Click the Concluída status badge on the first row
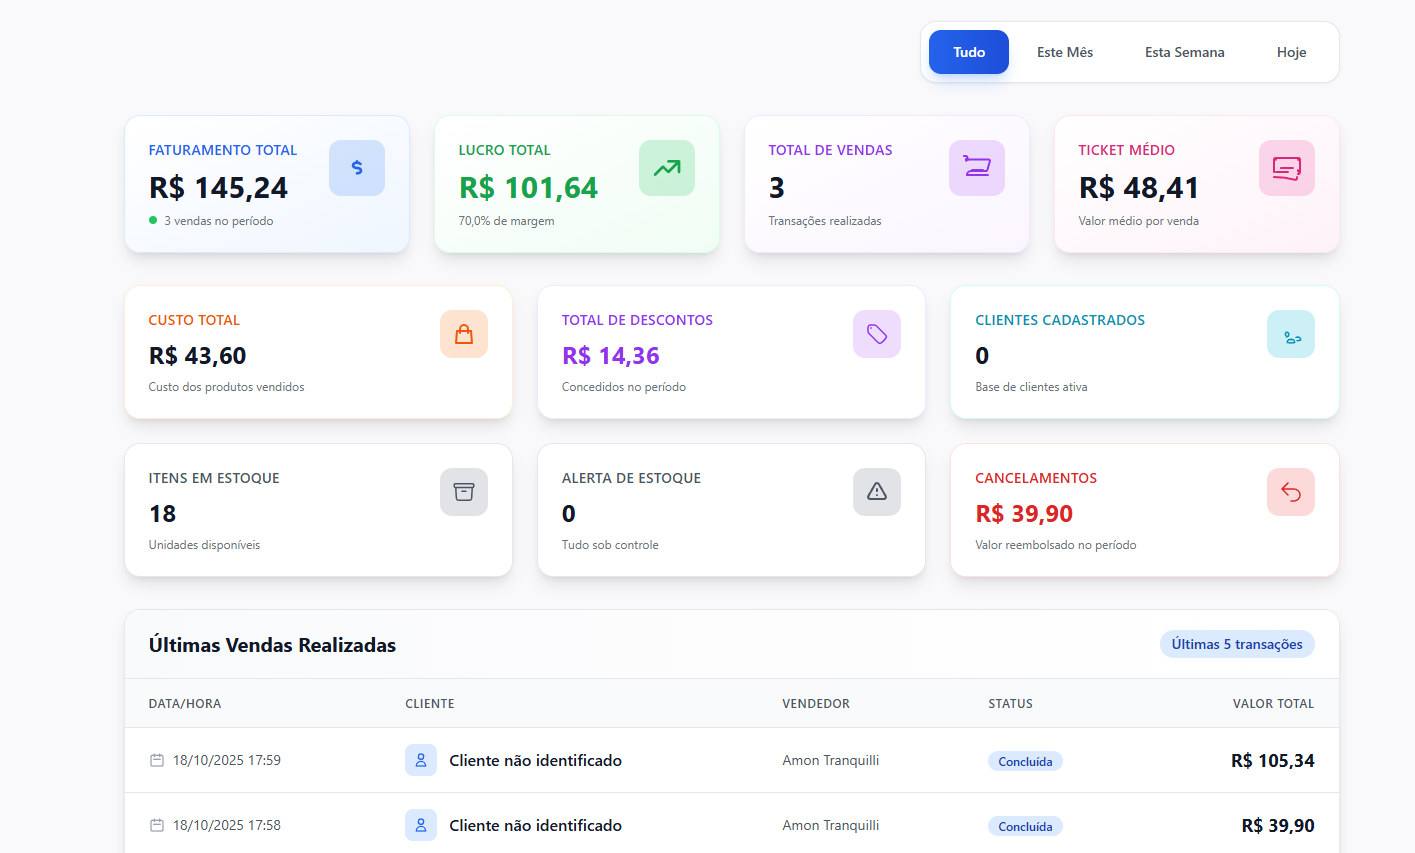The width and height of the screenshot is (1415, 853). [x=1025, y=761]
